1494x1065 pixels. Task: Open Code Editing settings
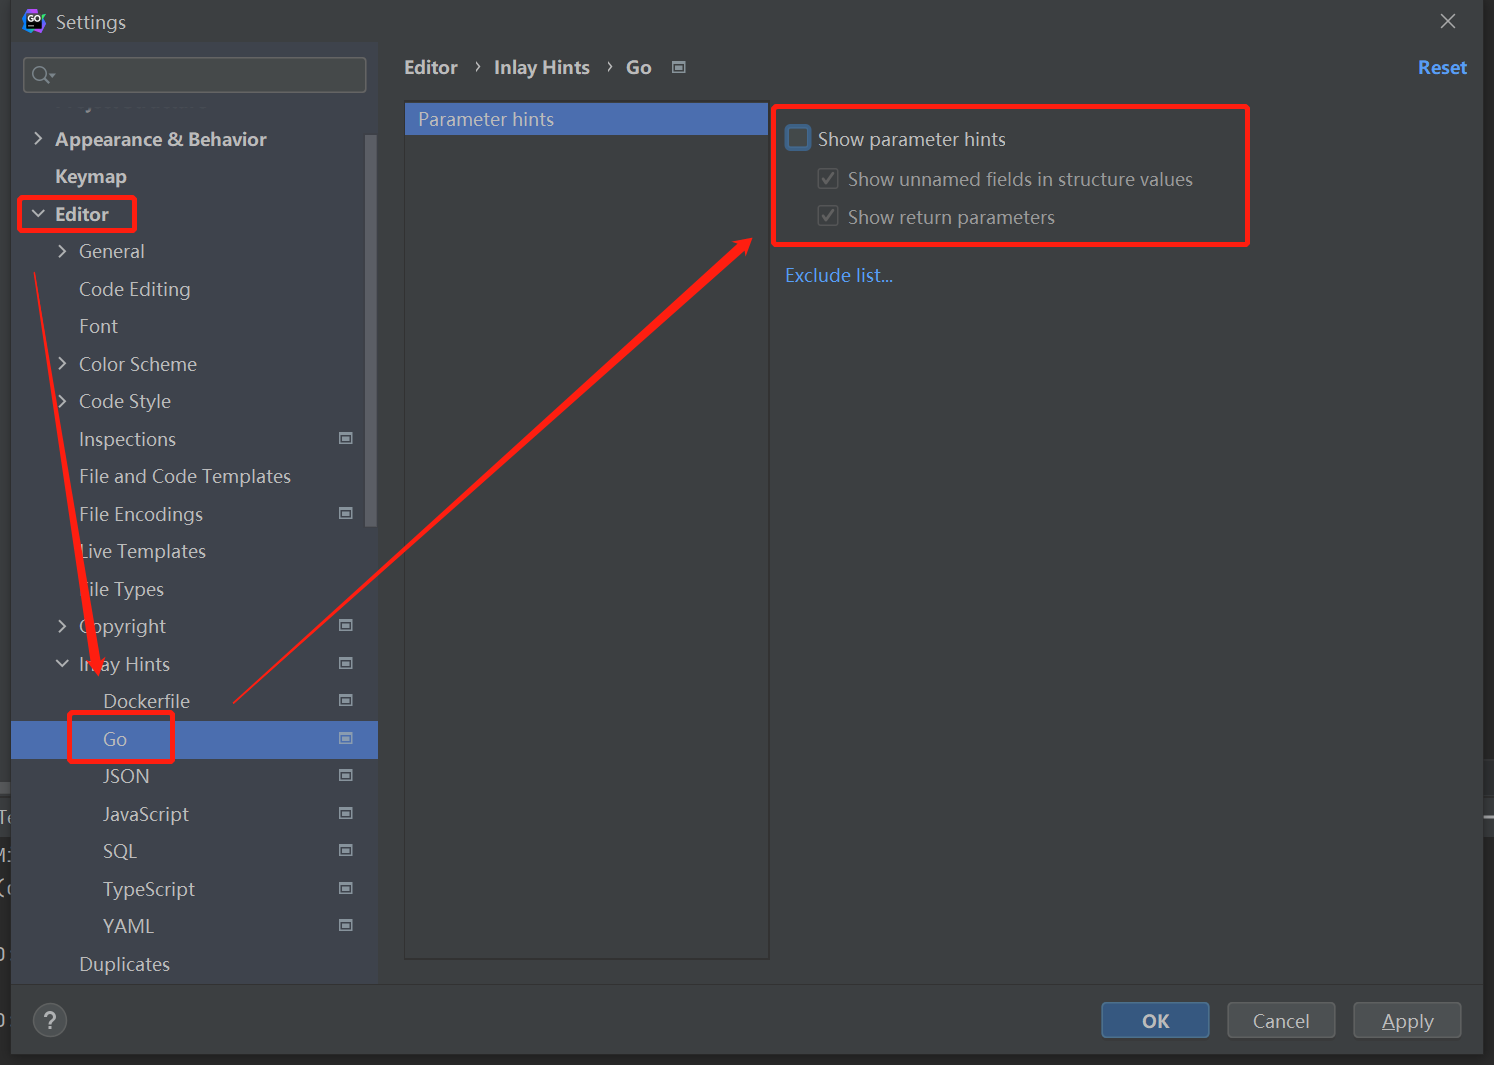tap(135, 289)
